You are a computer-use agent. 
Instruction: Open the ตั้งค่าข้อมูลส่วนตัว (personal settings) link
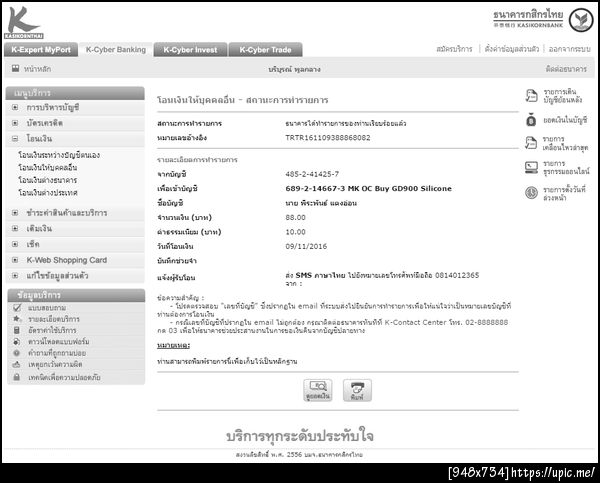click(x=512, y=49)
